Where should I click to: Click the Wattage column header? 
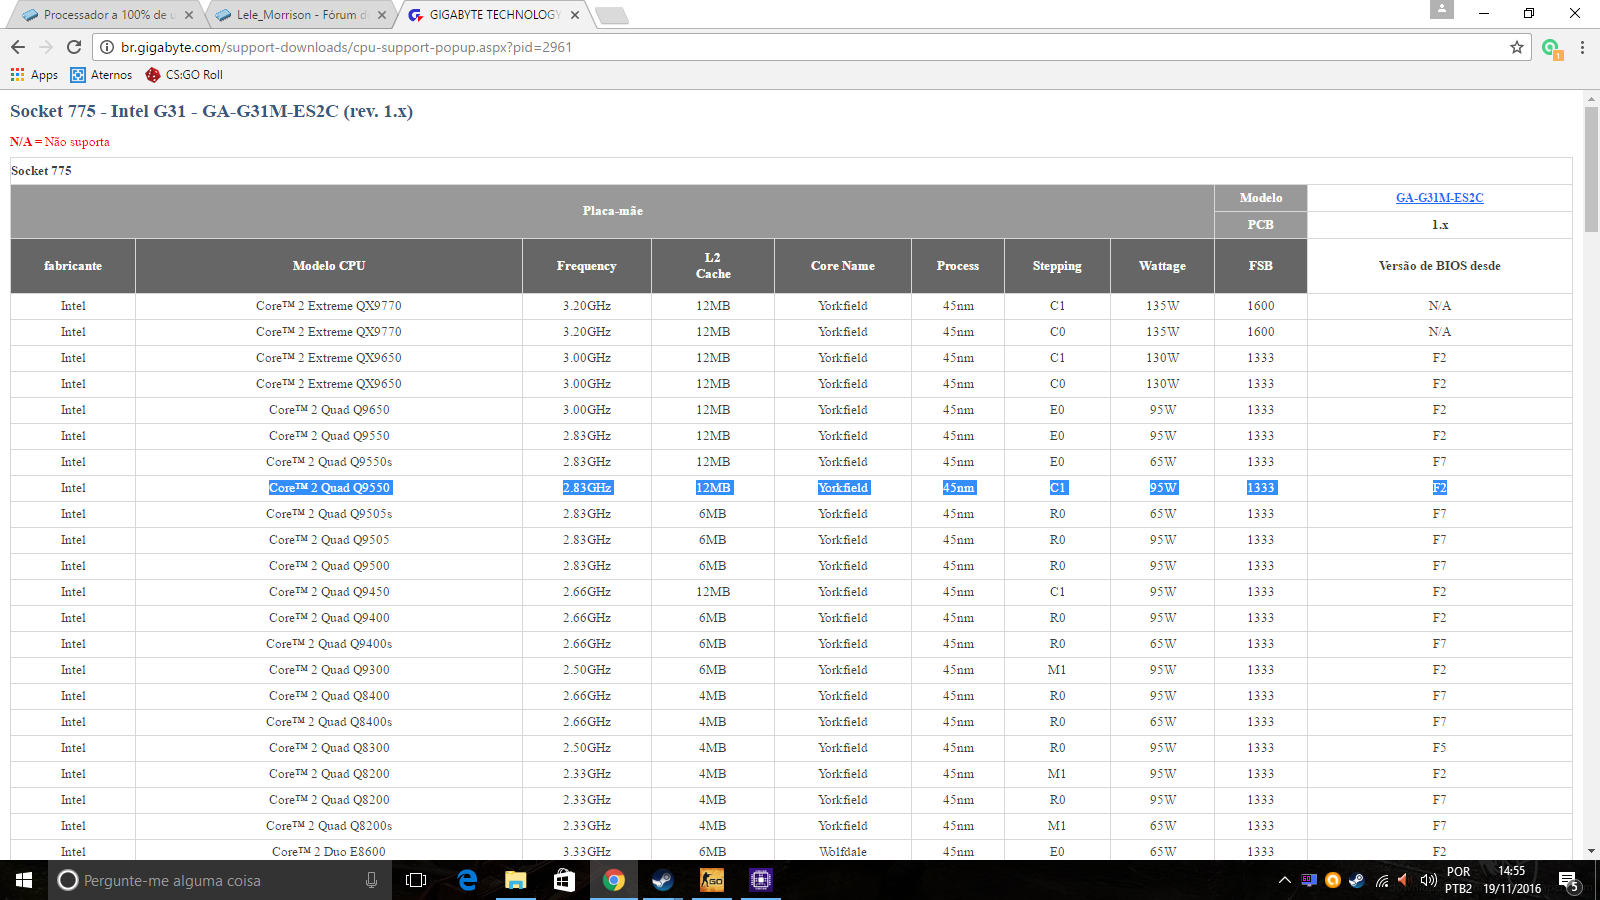coord(1162,266)
